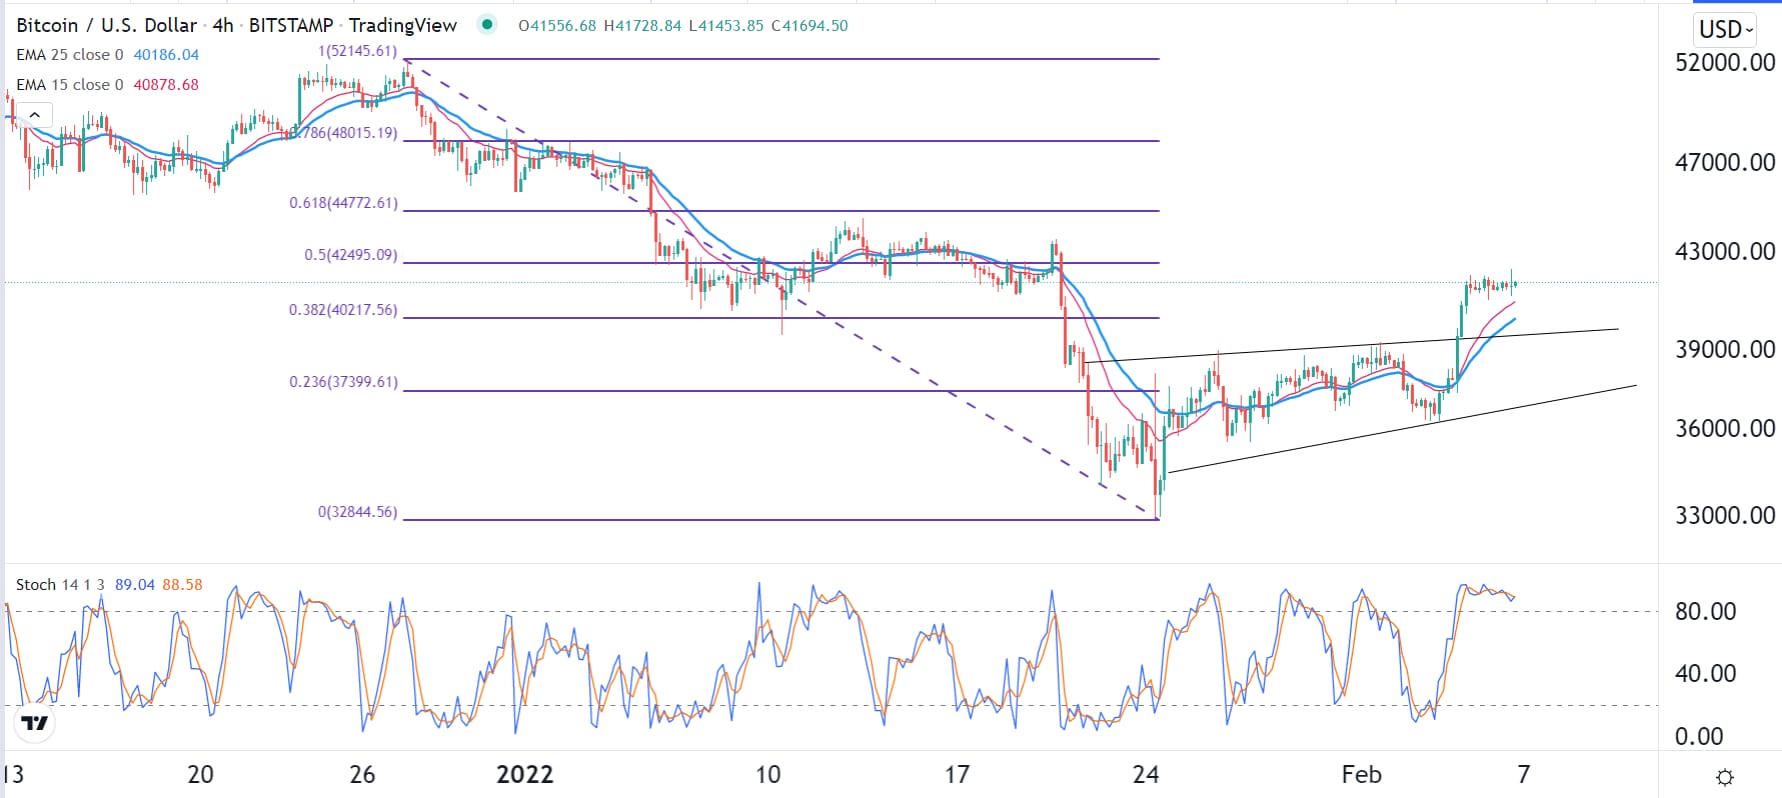Click the Feb label on the time axis
Viewport: 1782px width, 798px height.
(1361, 774)
